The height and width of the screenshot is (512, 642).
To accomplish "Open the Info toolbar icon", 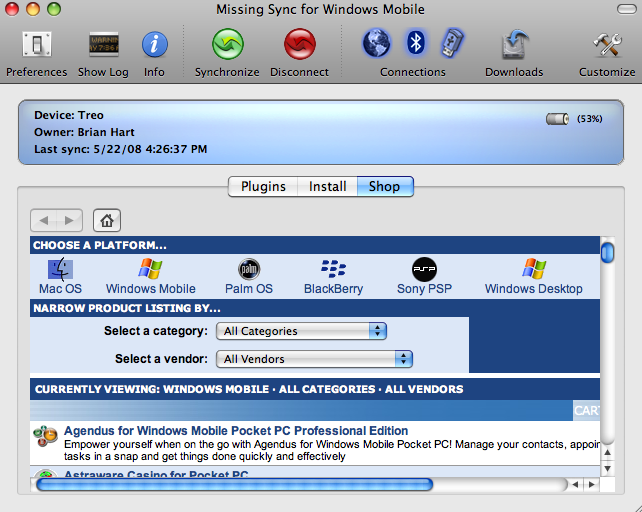I will click(154, 46).
